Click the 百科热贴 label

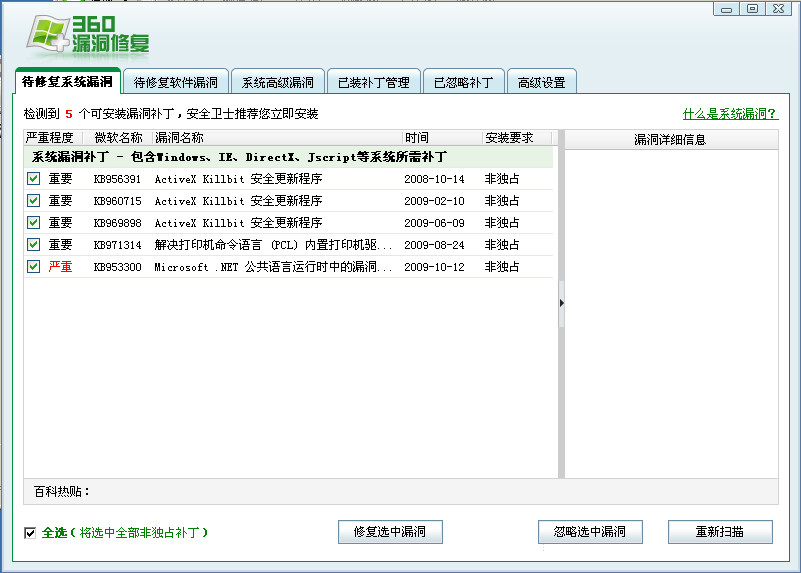click(x=61, y=491)
